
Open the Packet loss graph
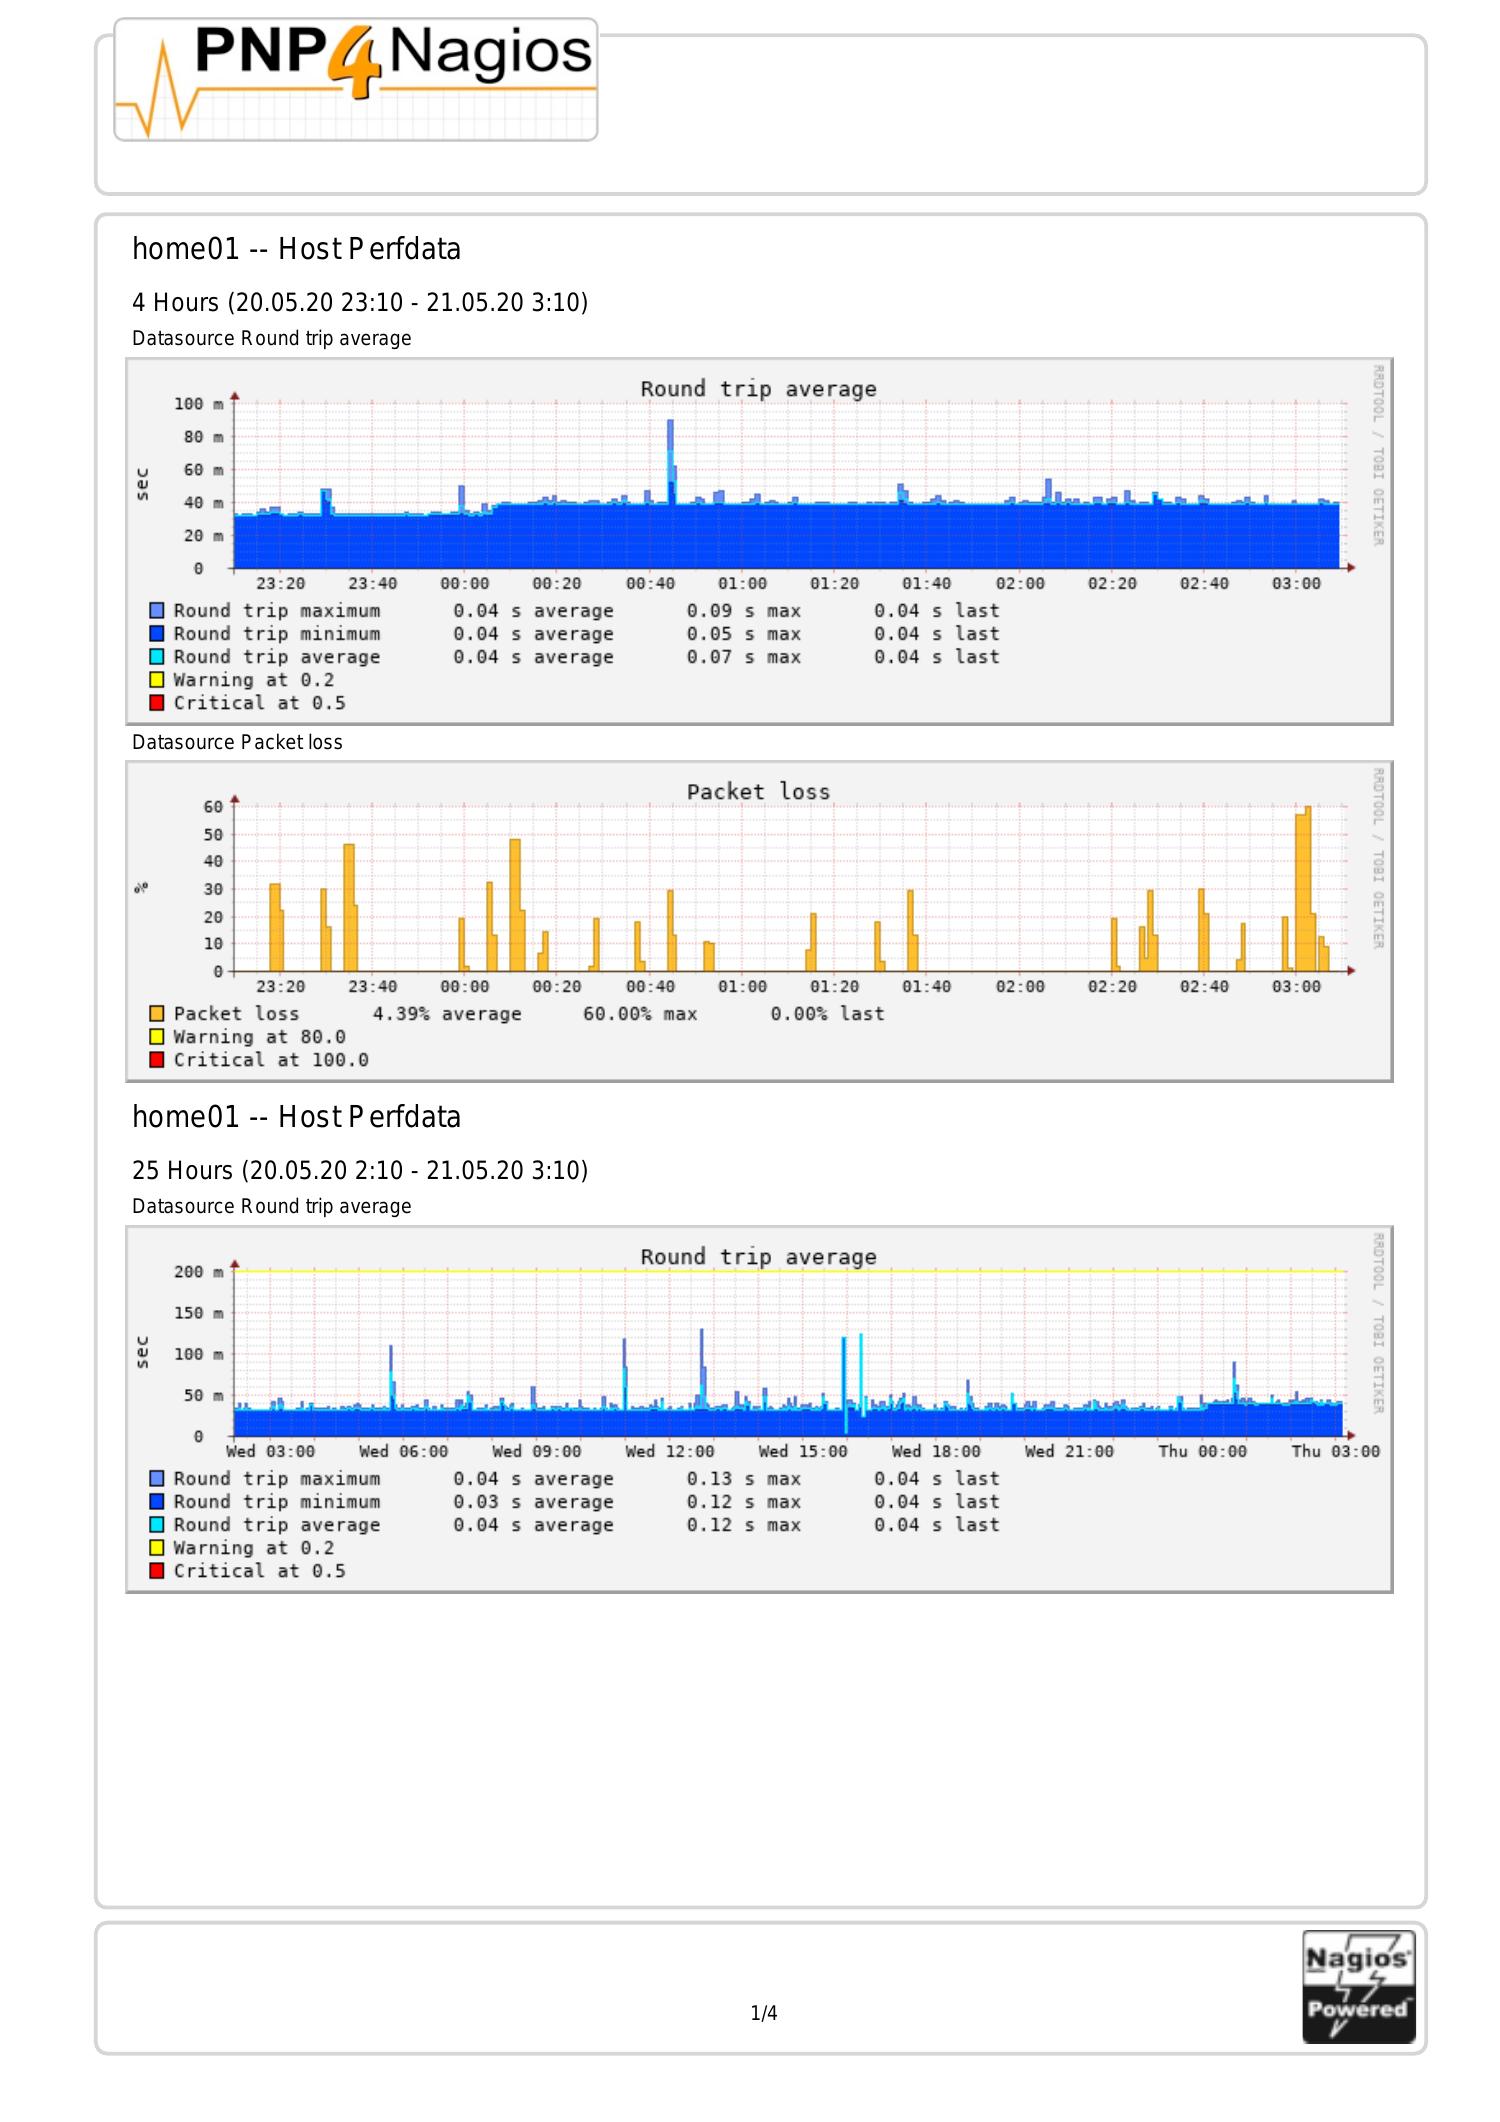pos(758,920)
